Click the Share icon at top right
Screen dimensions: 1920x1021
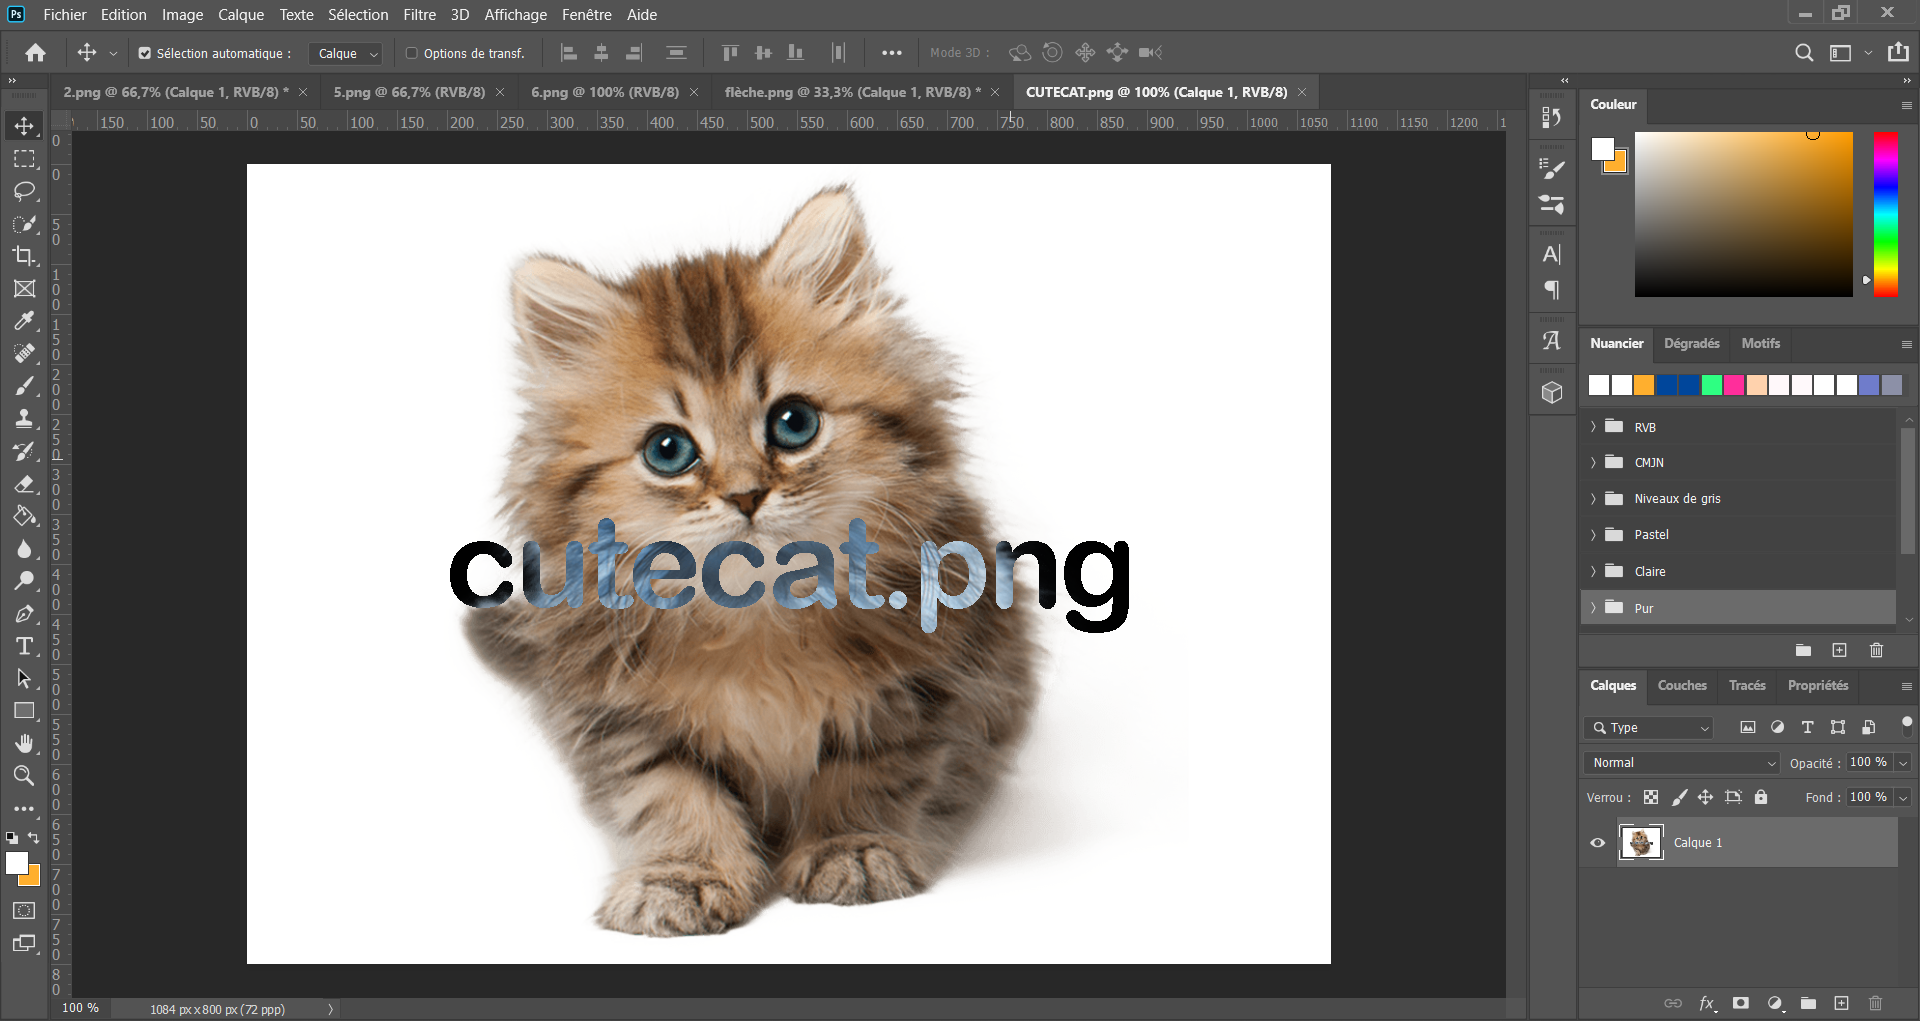pos(1898,52)
